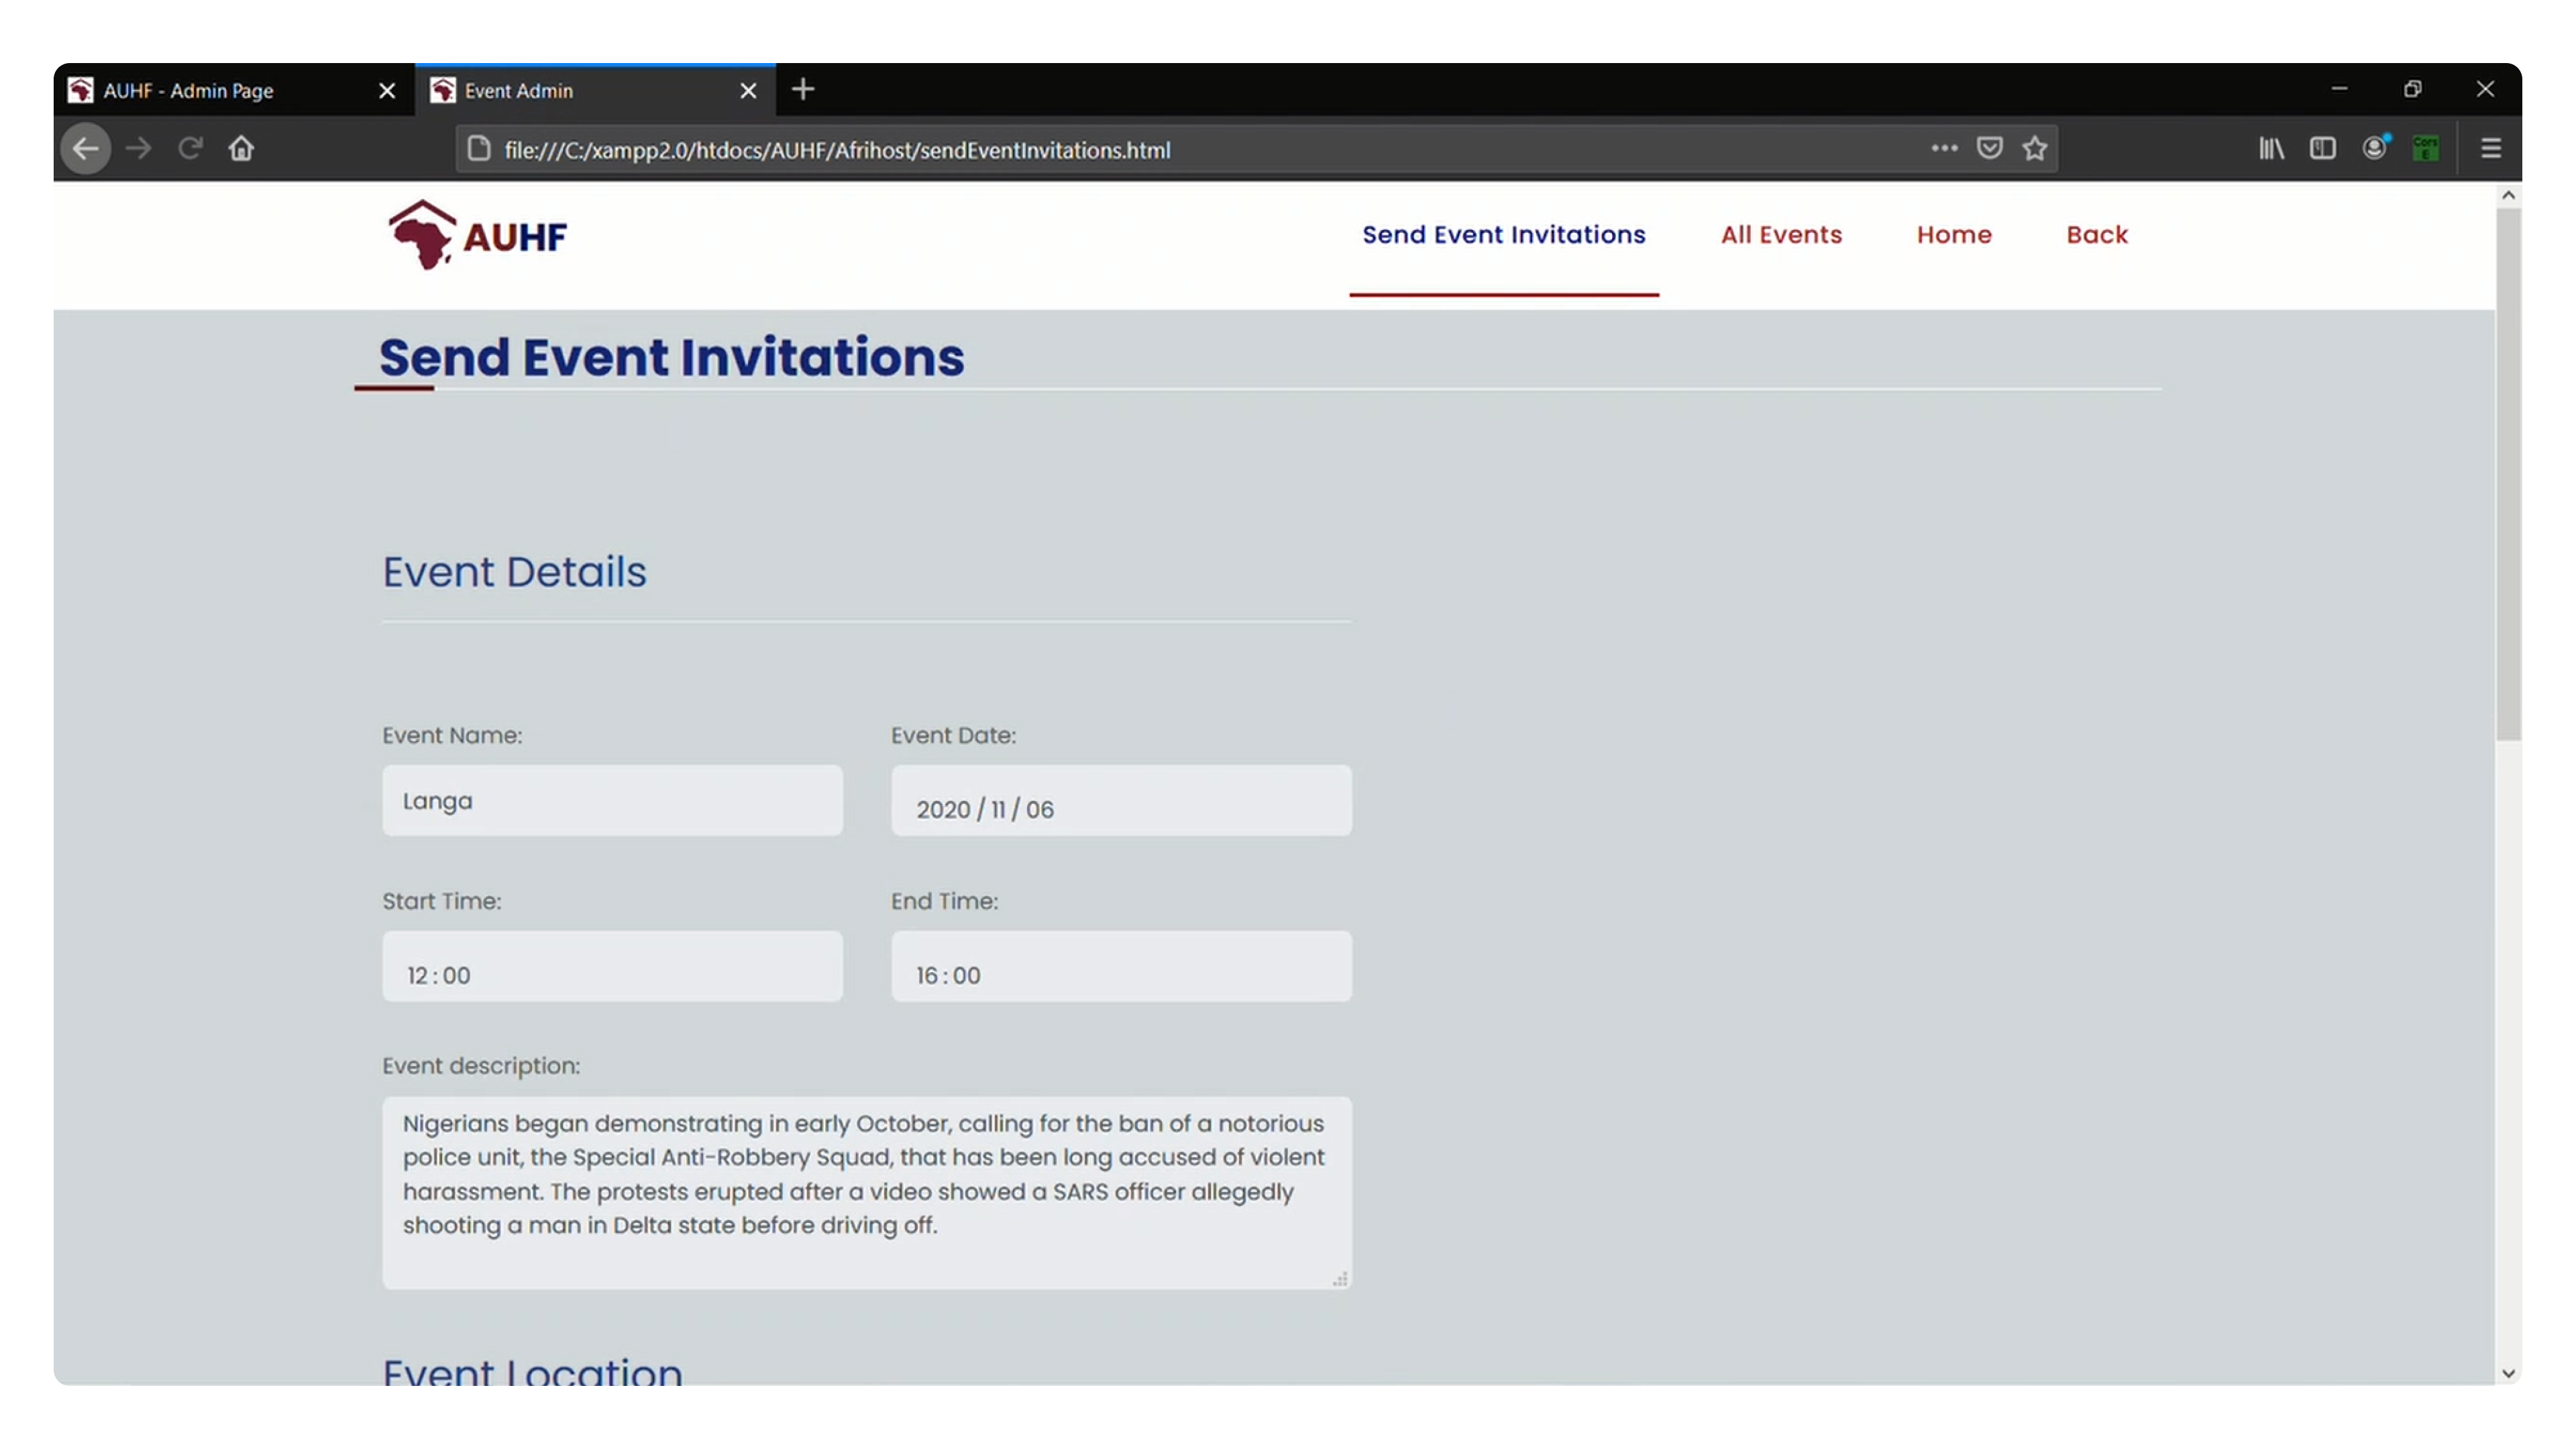Click the browser forward arrow
Viewport: 2576px width, 1449px height.
[138, 149]
